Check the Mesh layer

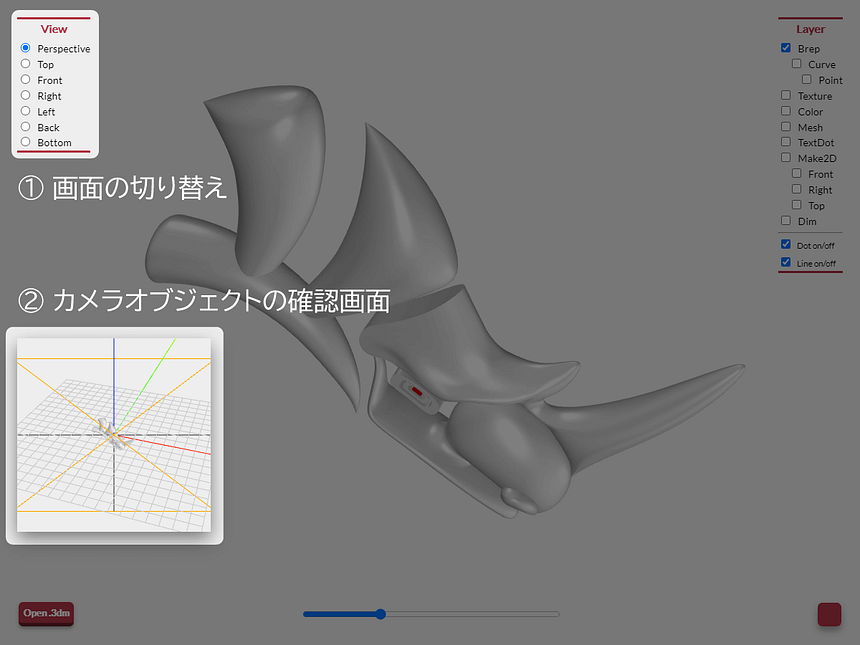click(x=786, y=127)
